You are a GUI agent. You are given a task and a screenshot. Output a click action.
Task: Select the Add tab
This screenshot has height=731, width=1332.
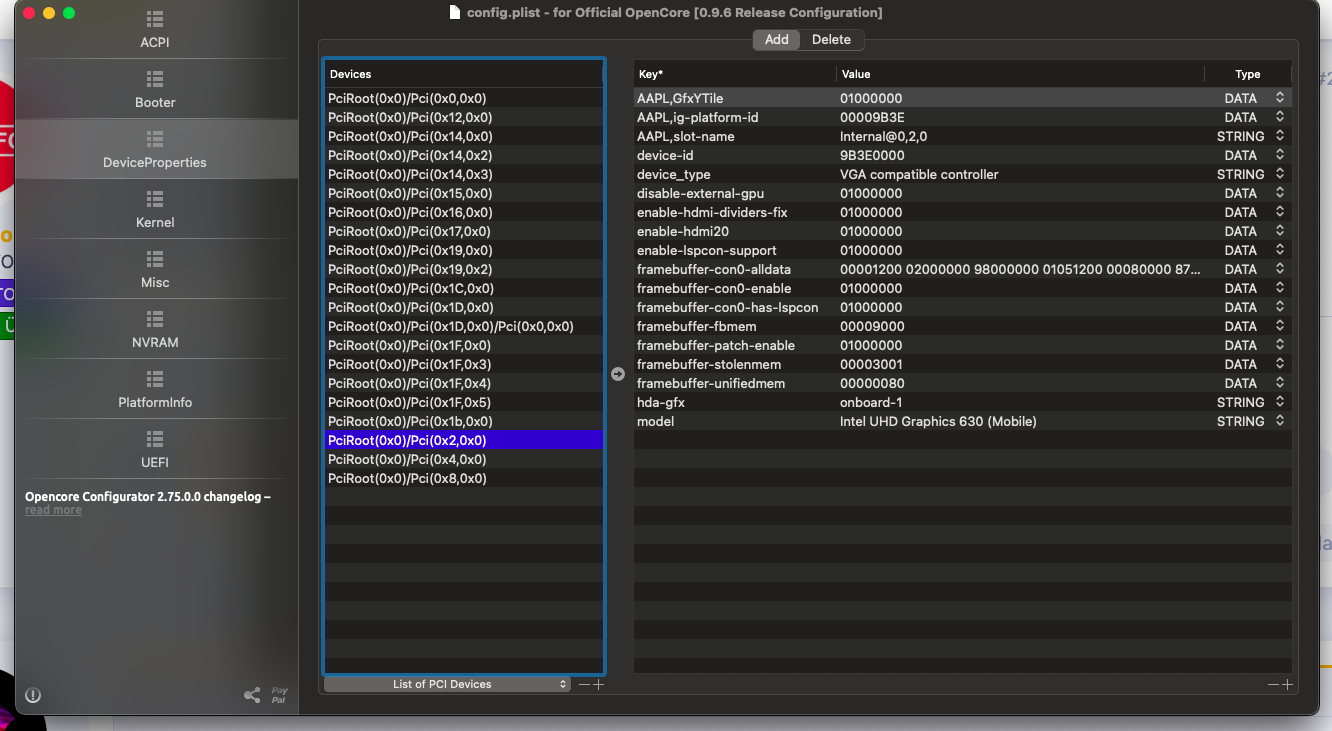click(x=777, y=40)
